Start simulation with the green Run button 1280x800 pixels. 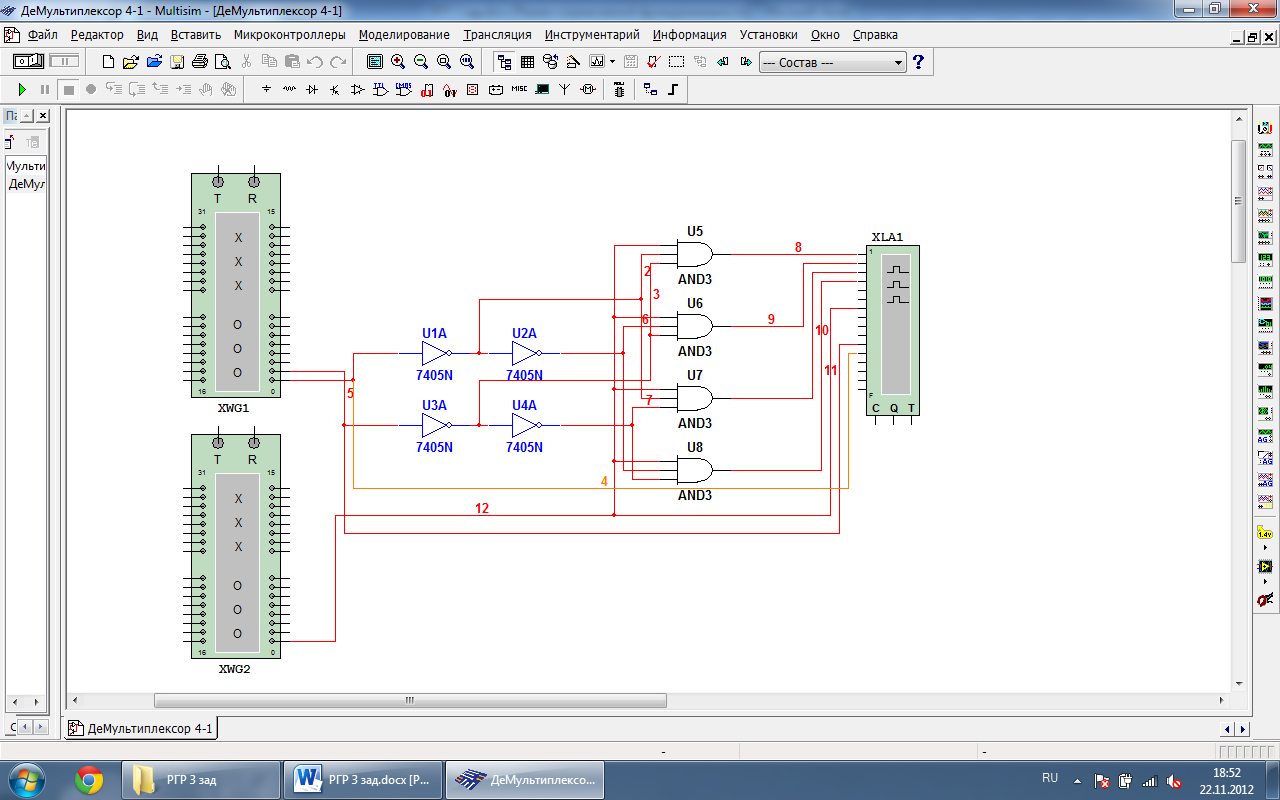click(22, 90)
